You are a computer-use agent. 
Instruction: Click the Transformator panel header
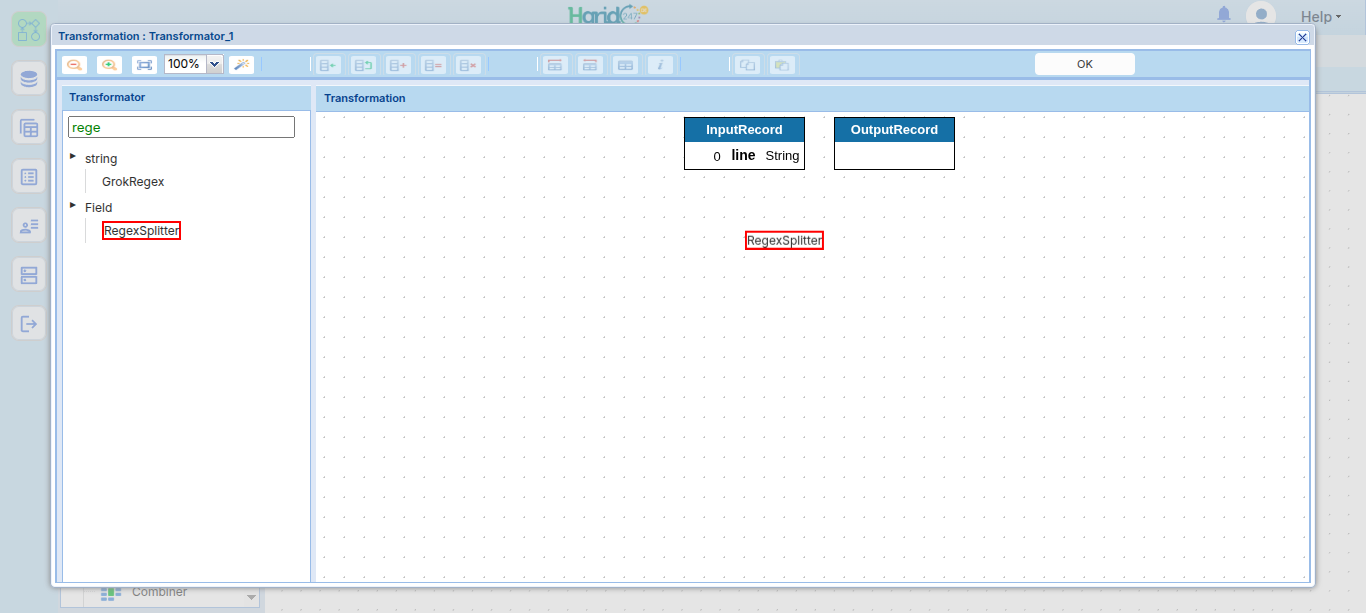tap(186, 98)
